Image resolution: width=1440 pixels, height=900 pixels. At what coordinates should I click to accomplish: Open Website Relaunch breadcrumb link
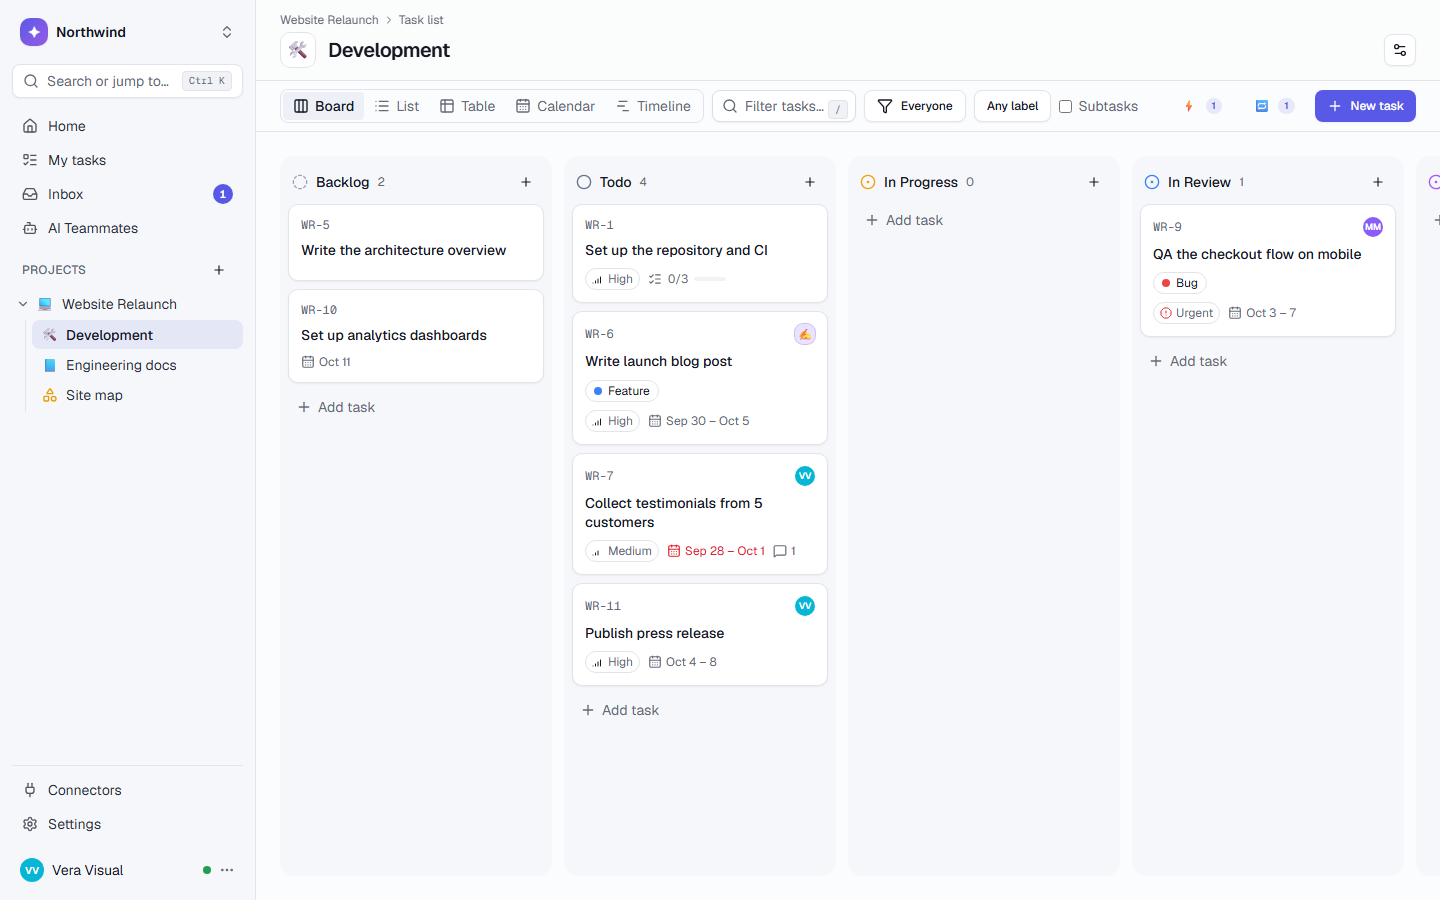click(329, 20)
